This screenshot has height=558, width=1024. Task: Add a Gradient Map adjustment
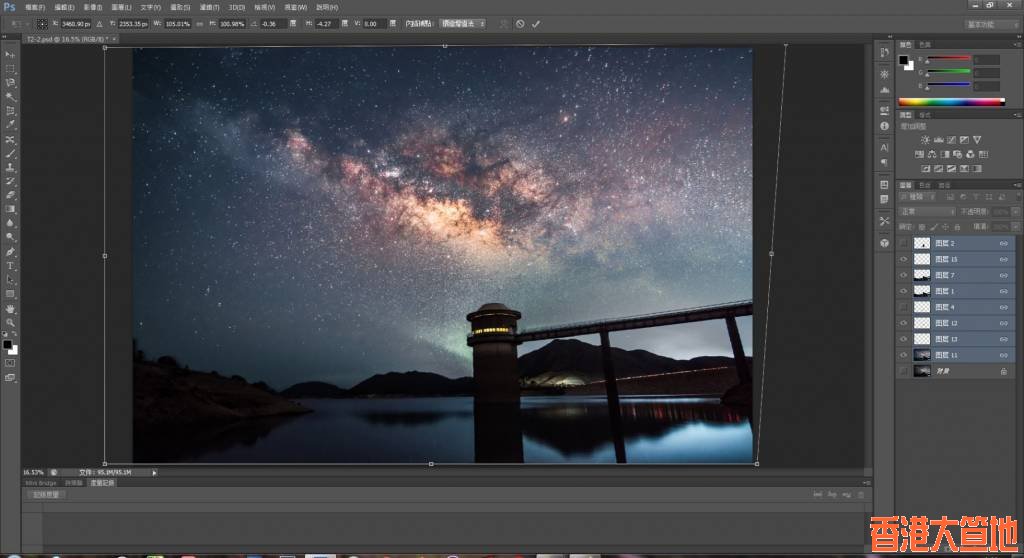977,169
